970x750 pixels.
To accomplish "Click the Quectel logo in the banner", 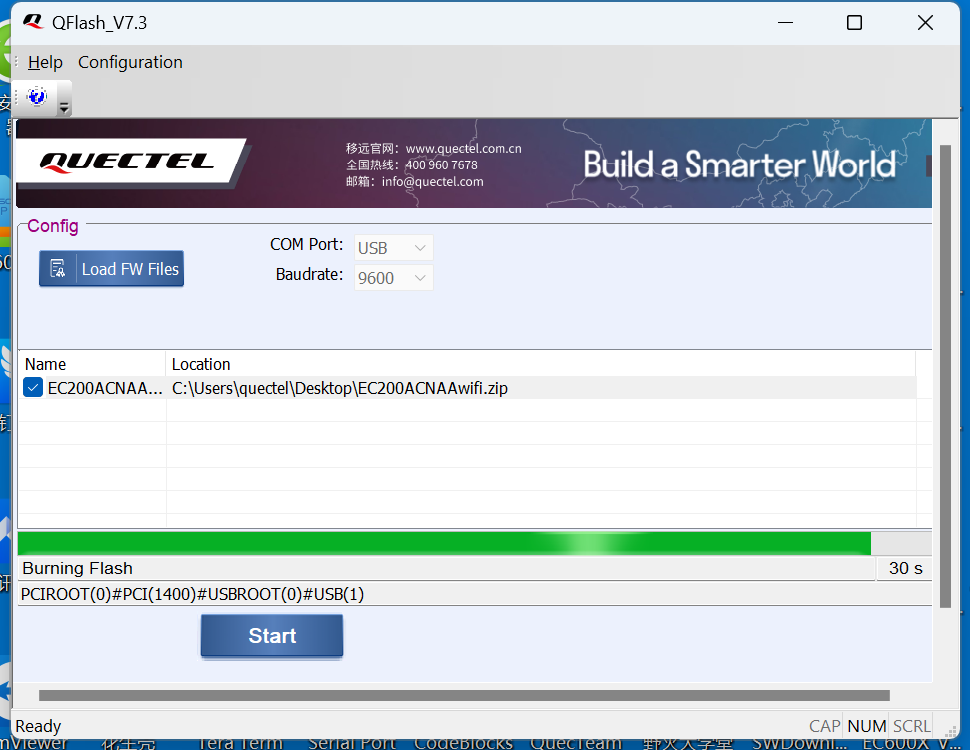I will 127,162.
